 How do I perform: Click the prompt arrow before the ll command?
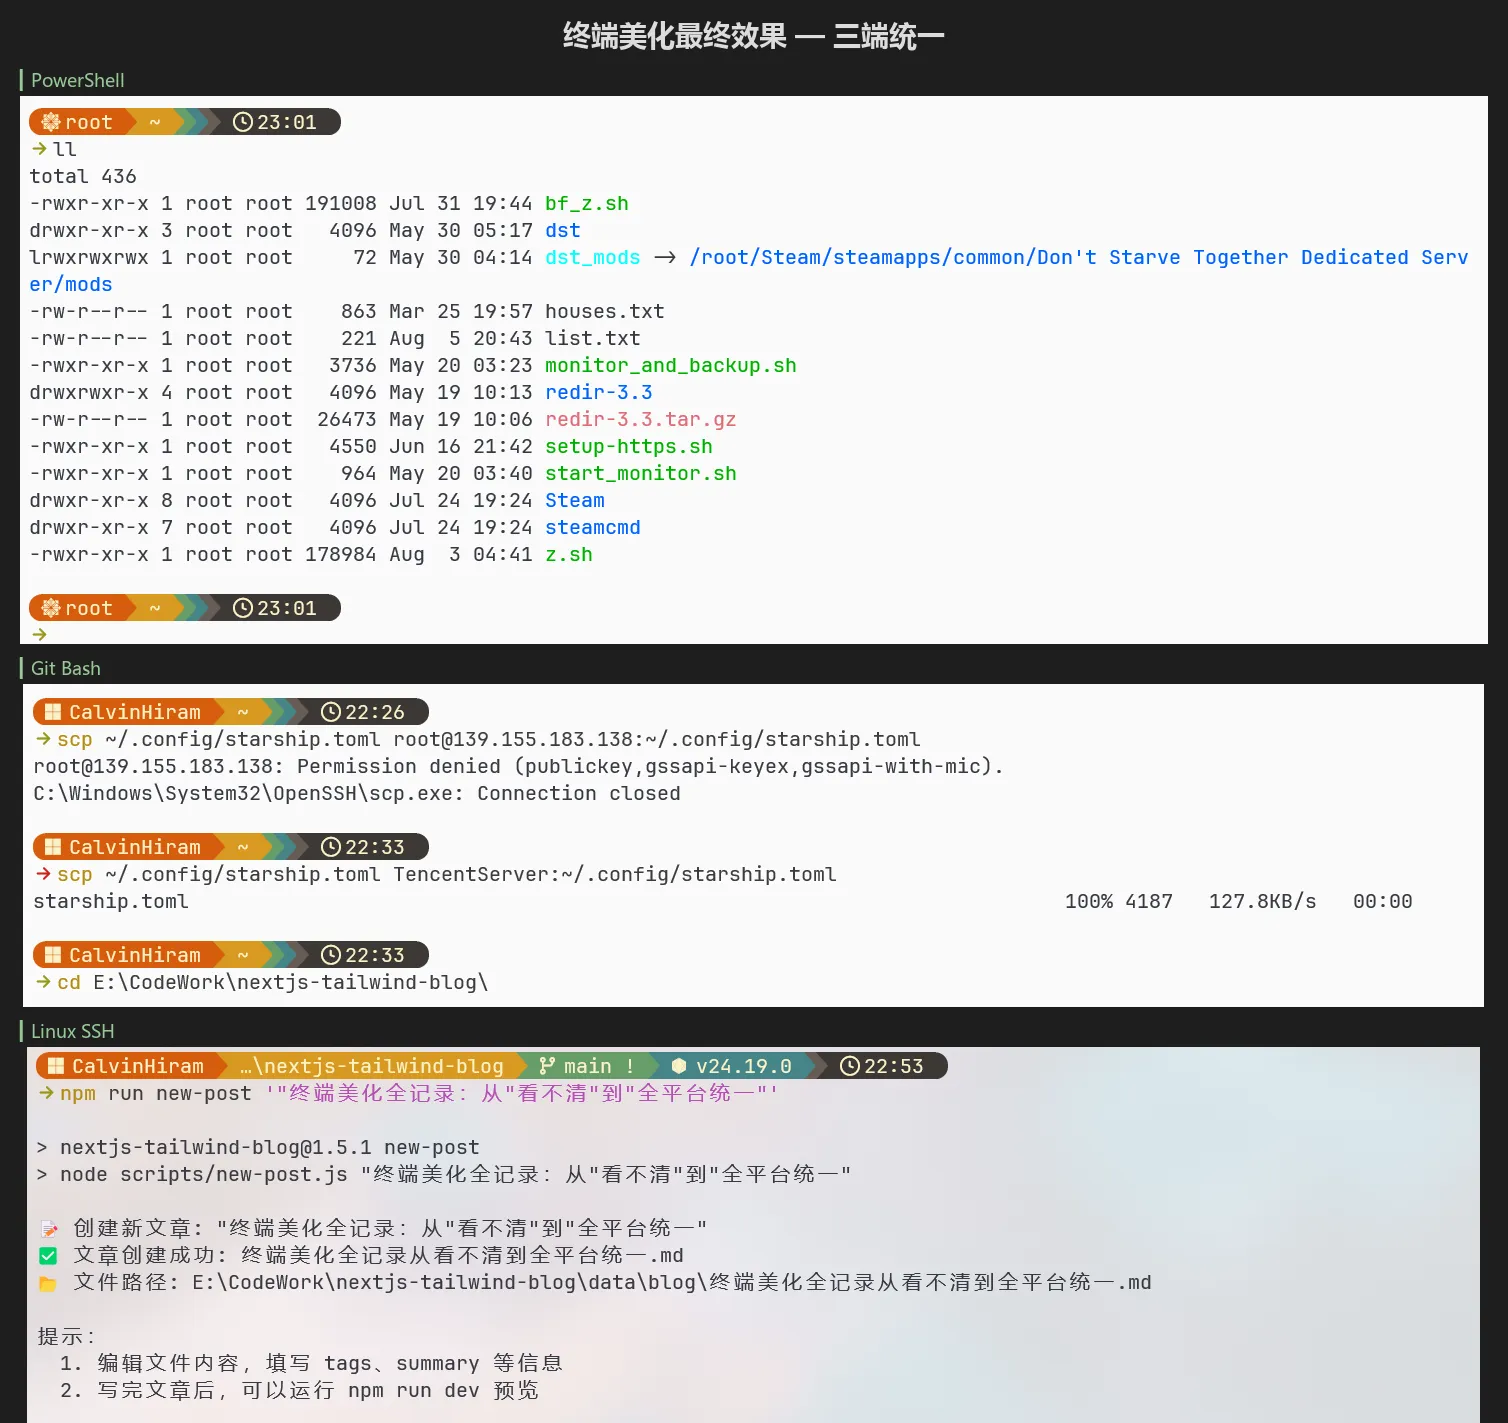tap(40, 149)
